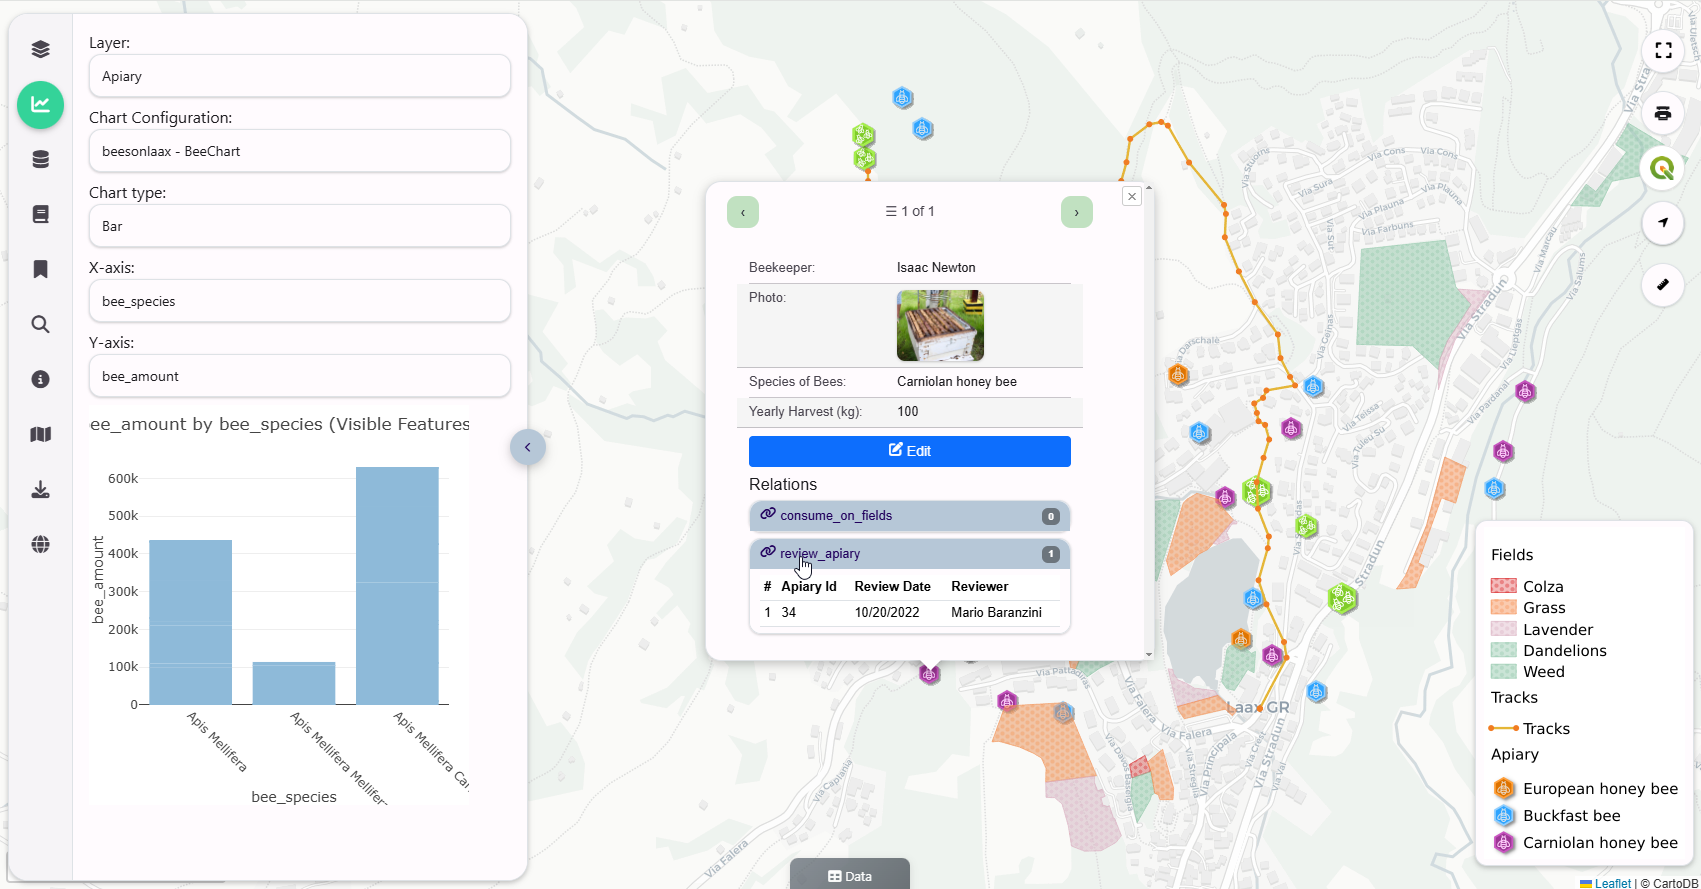Go to next feature in popup

click(1077, 212)
